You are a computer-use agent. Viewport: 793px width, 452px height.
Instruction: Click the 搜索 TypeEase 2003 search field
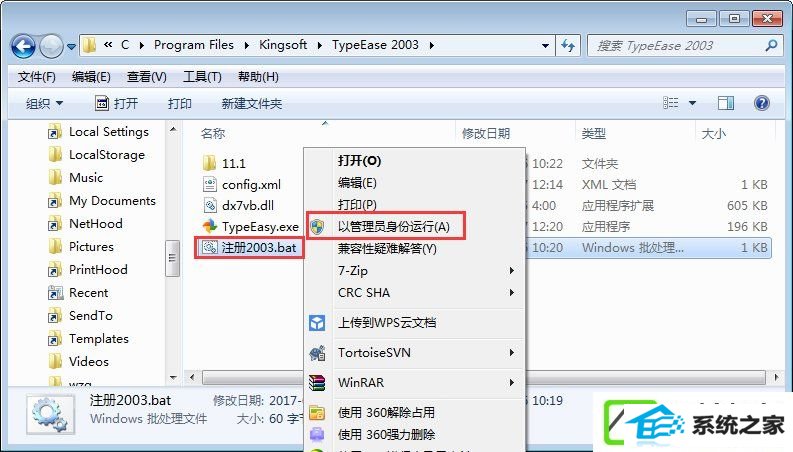[x=676, y=46]
